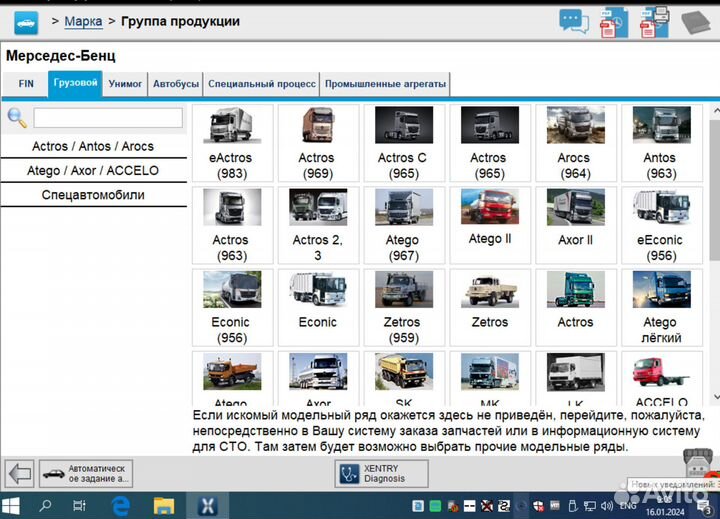Open the notification center icon
The image size is (720, 519).
point(703,507)
